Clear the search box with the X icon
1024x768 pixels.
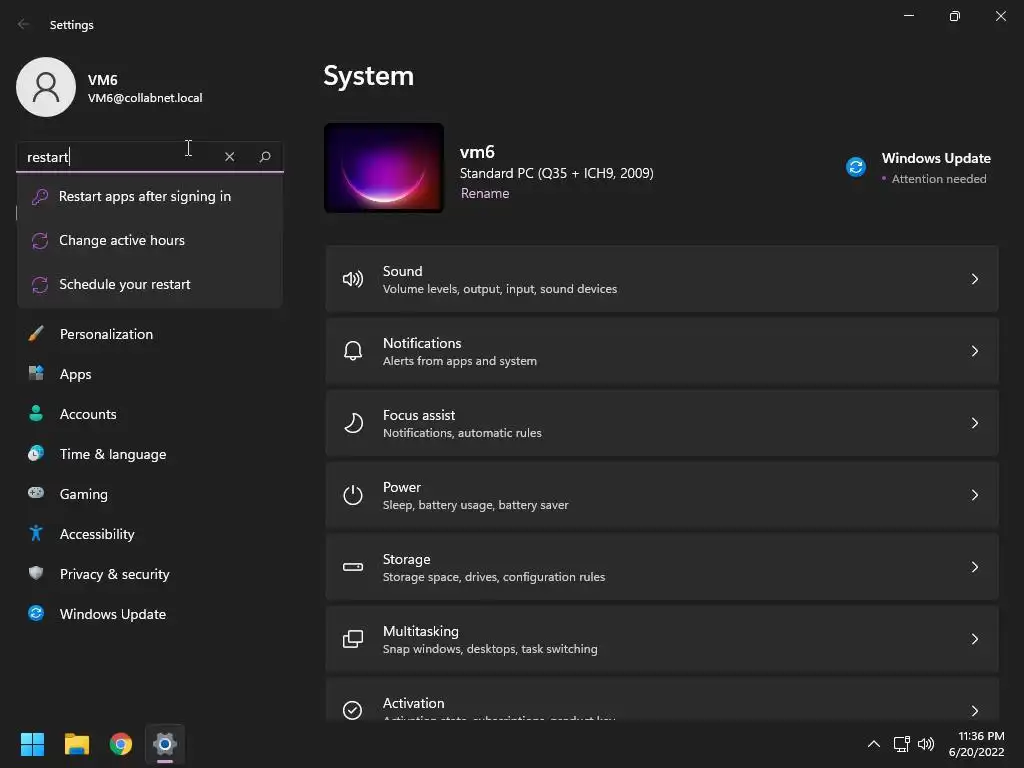(229, 157)
